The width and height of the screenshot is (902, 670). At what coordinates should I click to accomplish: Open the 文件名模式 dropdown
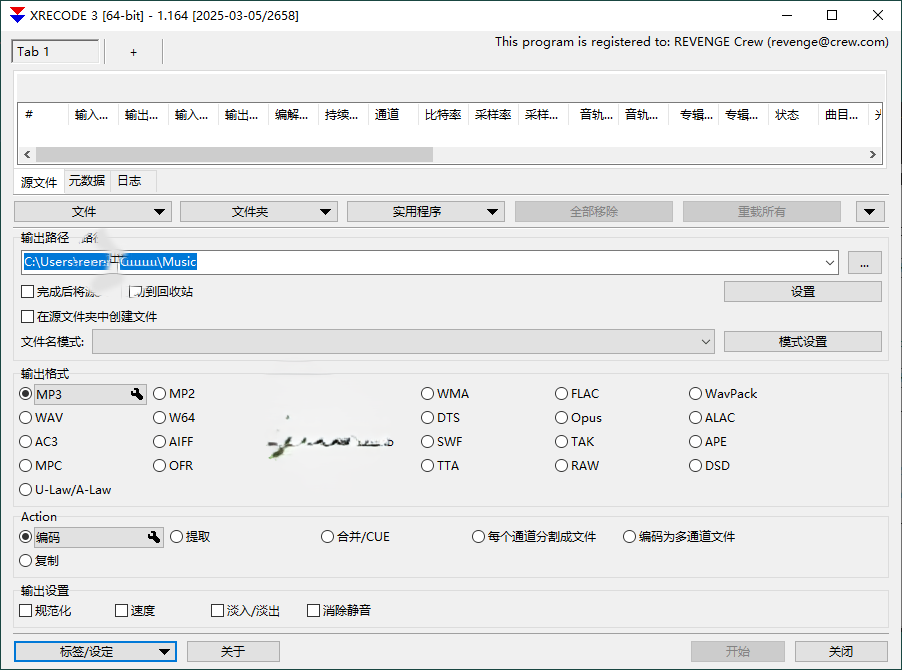pos(403,342)
